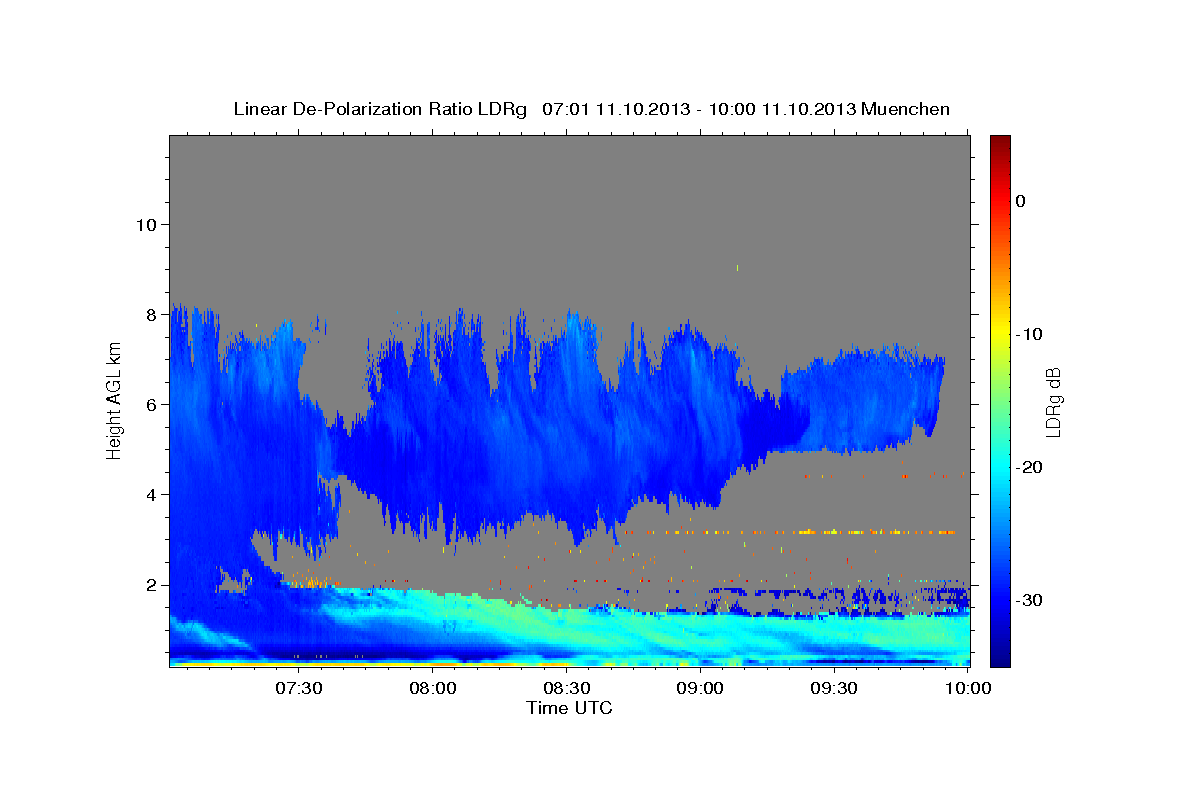
Task: Click the plot title 'Linear De-Polarization Ratio LDRg'
Action: click(x=379, y=109)
